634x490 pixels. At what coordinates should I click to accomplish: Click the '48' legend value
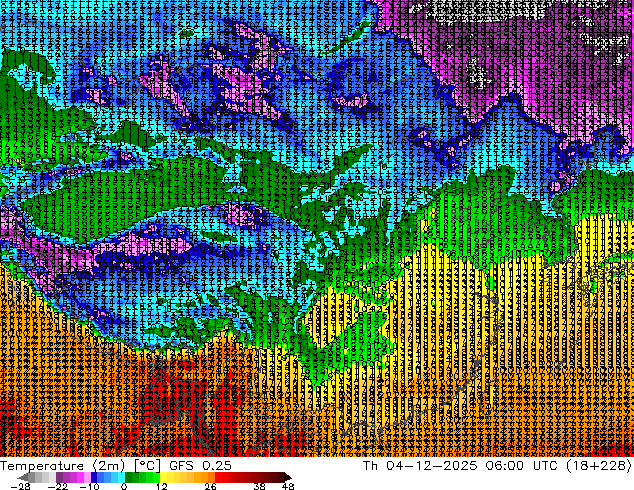pos(288,486)
